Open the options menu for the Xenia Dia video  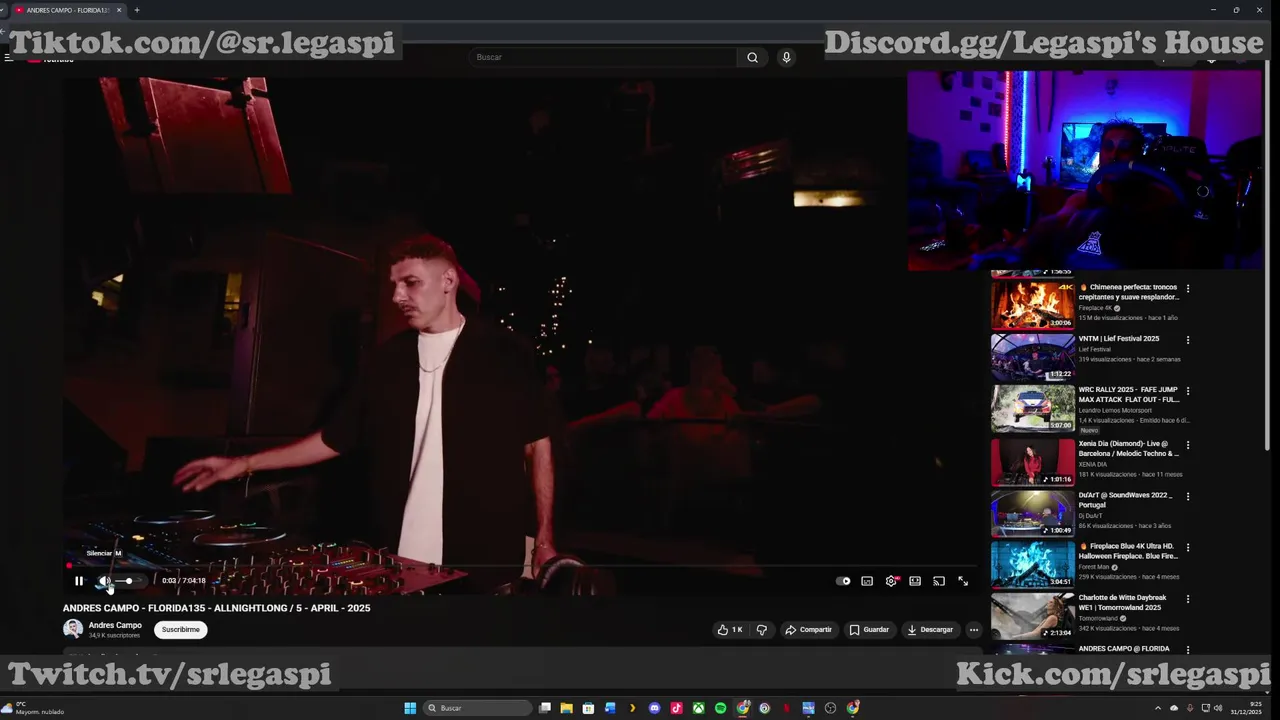(1188, 444)
